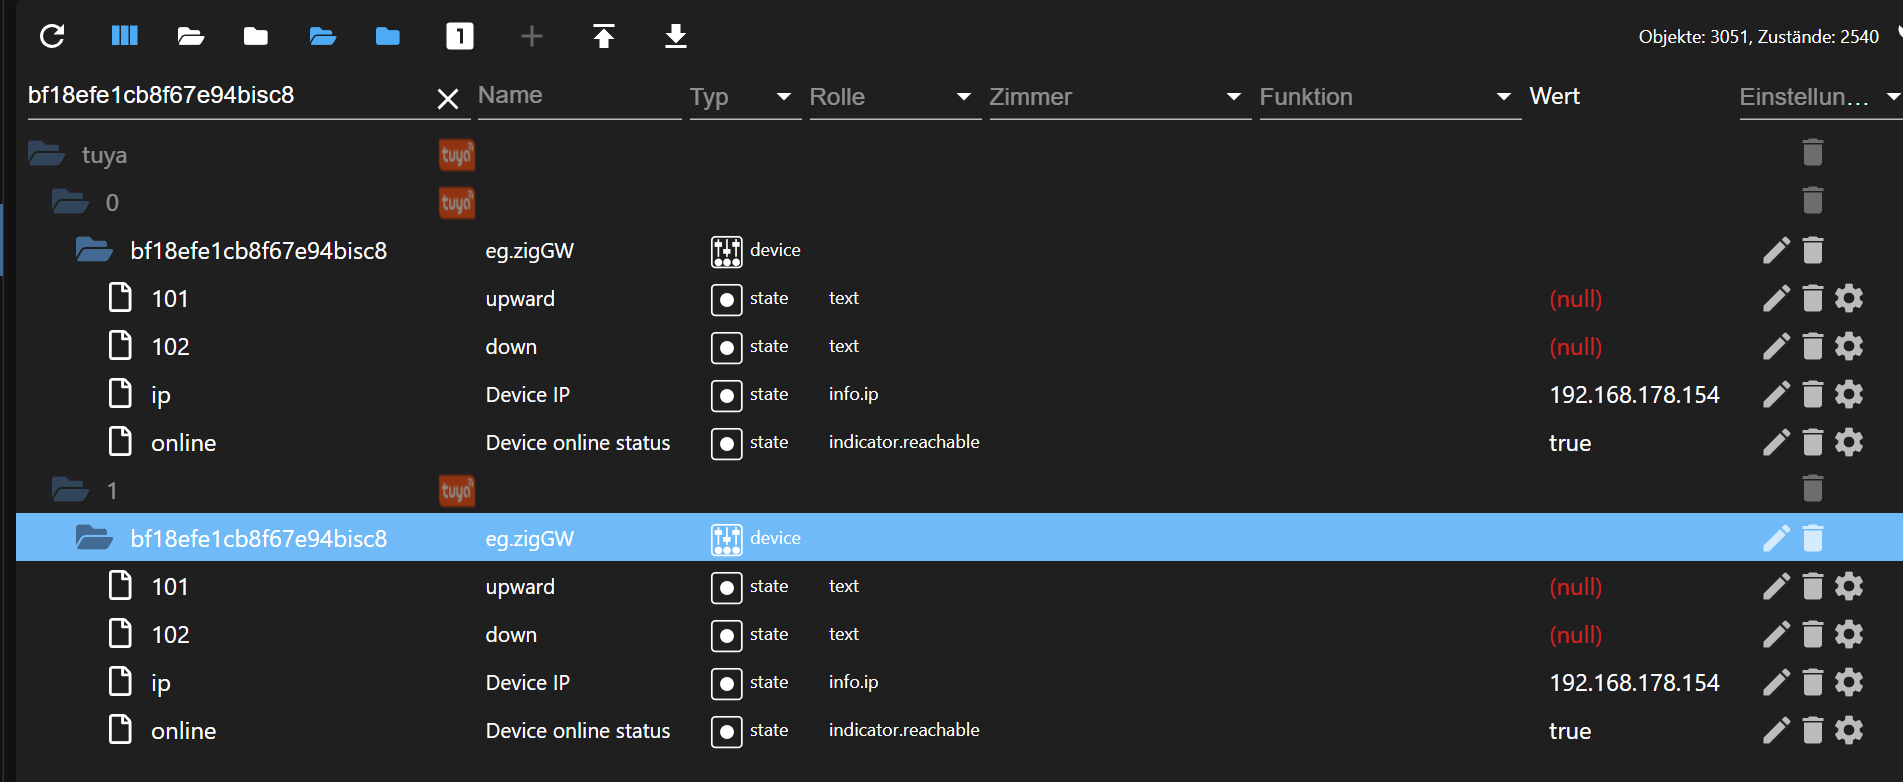Select state 101 in tuya instance 0
1903x782 pixels.
pos(170,299)
